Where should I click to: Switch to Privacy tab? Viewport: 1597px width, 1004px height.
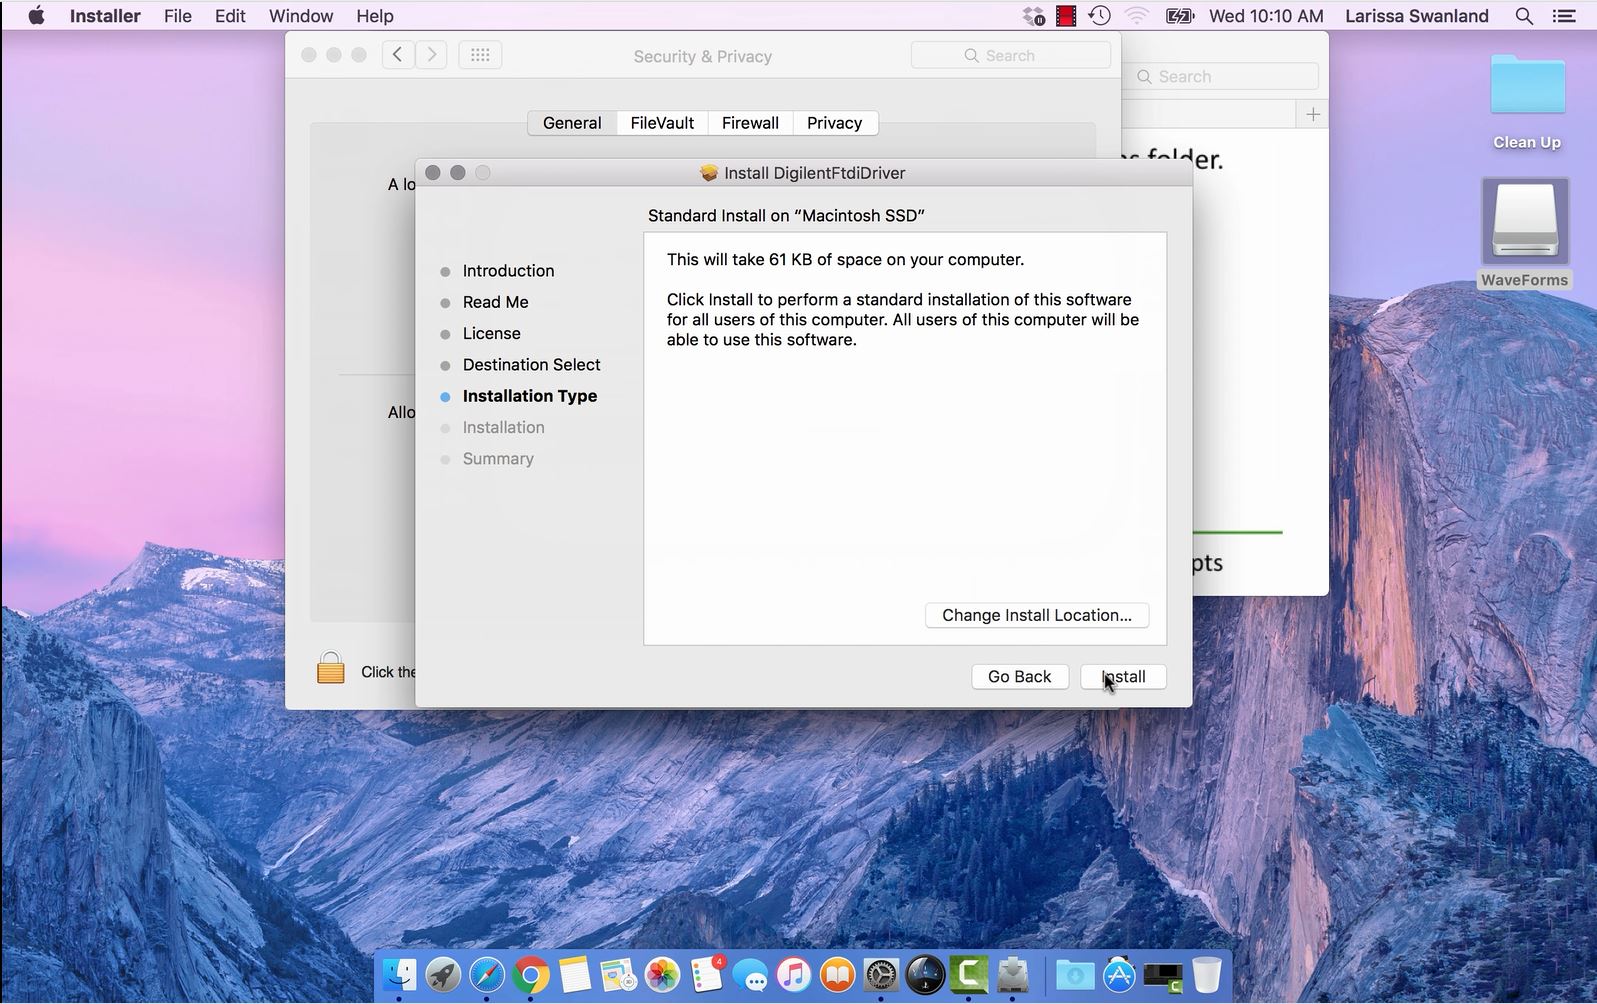click(x=834, y=123)
